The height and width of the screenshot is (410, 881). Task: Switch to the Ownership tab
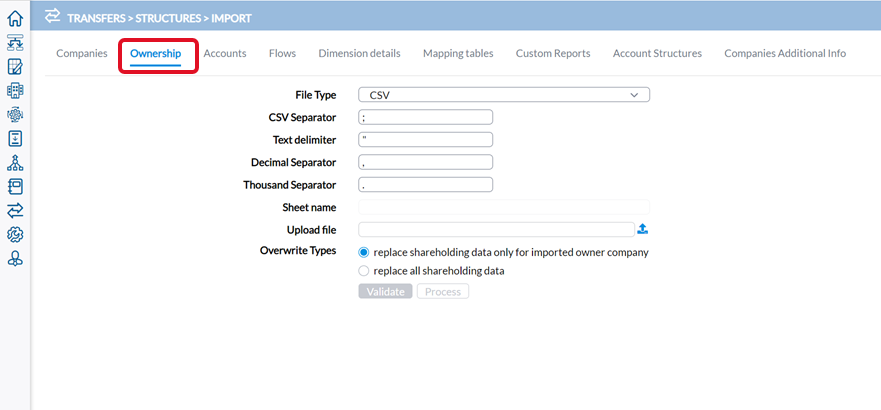[x=156, y=53]
